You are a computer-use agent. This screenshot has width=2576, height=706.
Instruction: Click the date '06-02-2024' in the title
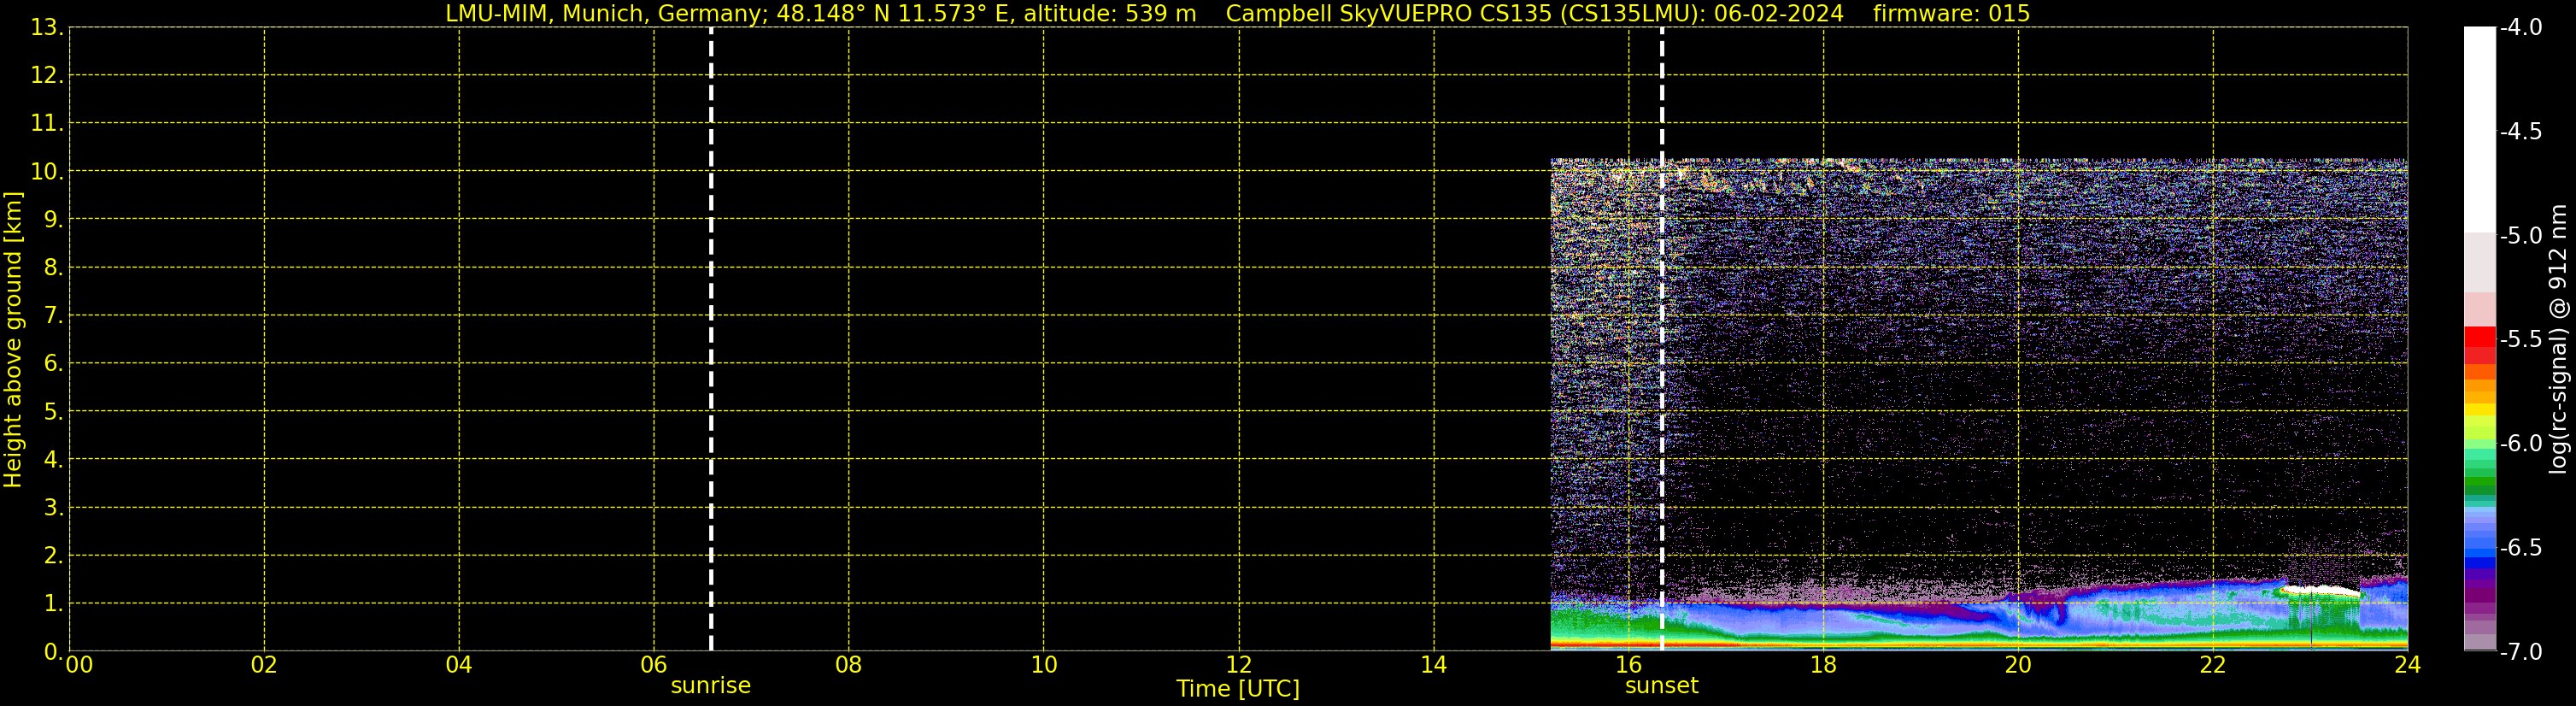(x=1779, y=14)
